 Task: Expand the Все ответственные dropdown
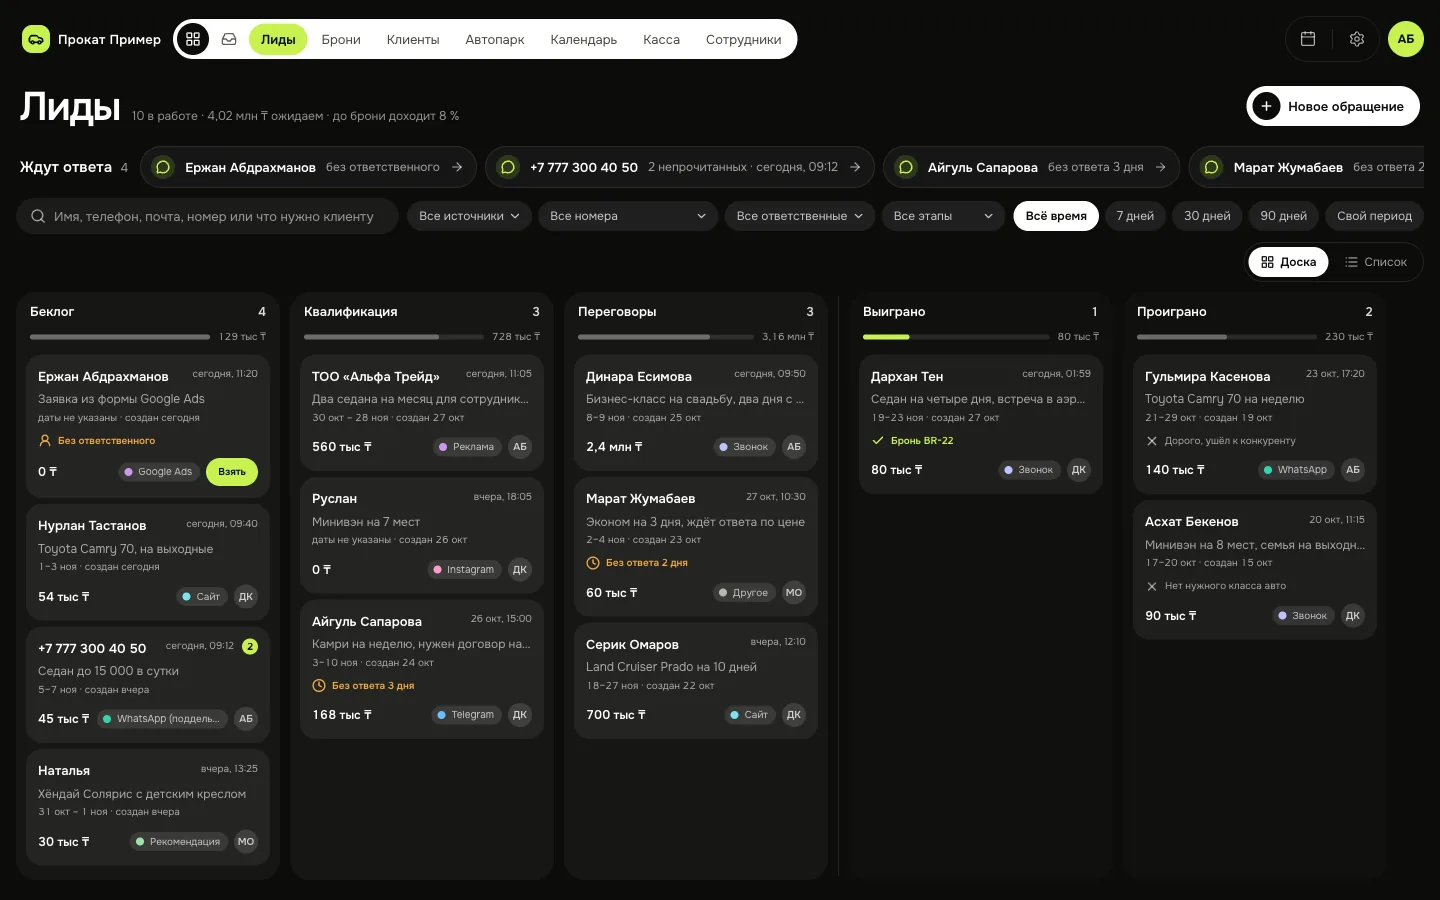(800, 216)
